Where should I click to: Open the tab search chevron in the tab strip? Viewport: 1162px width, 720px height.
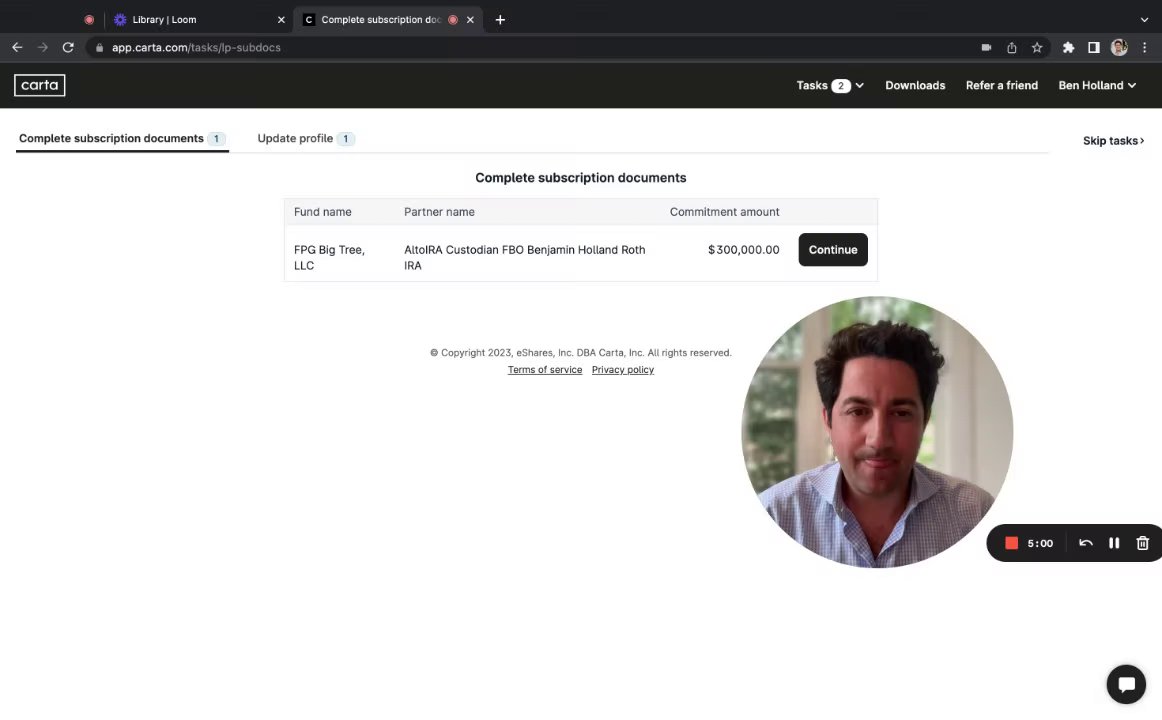(1144, 20)
